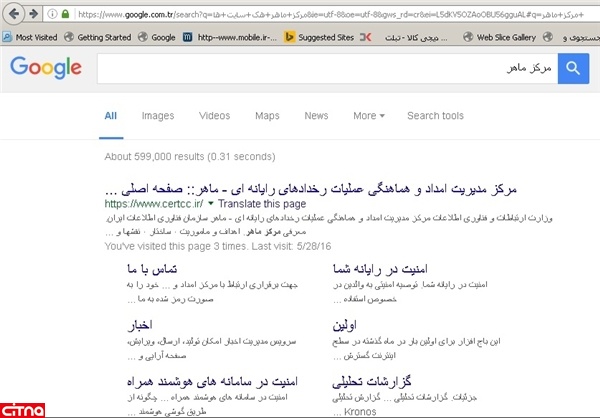Switch to the Images tab
The image size is (600, 418).
click(x=157, y=116)
